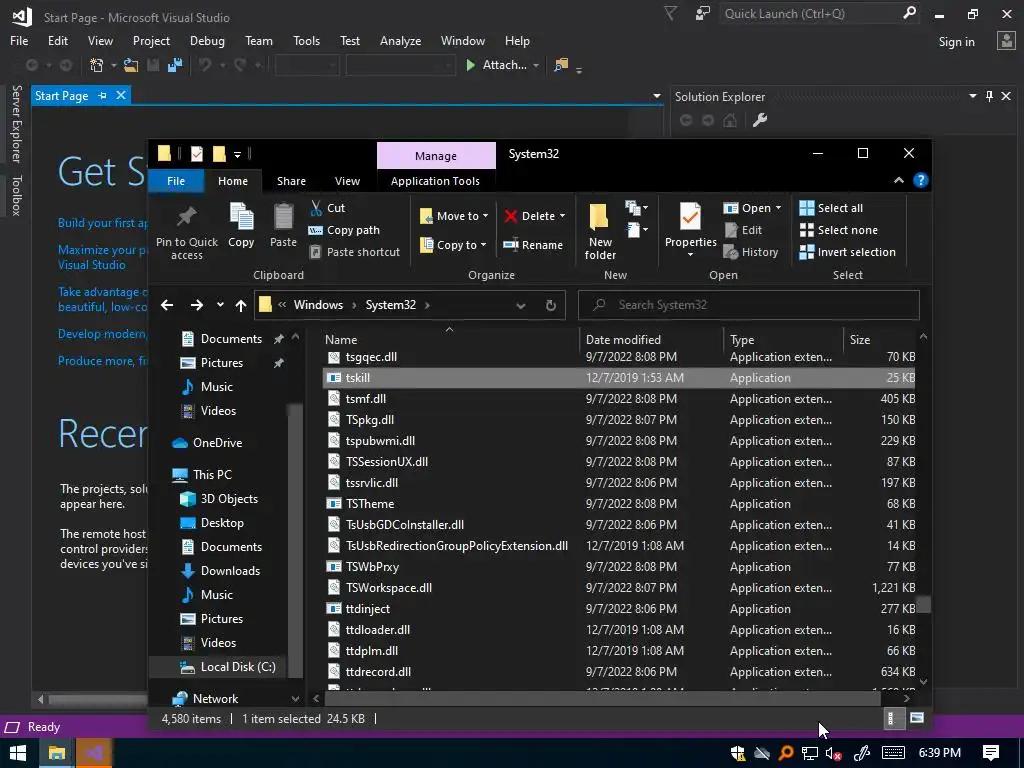This screenshot has height=768, width=1024.
Task: Click file list vertical scrollbar thumb
Action: click(x=923, y=604)
